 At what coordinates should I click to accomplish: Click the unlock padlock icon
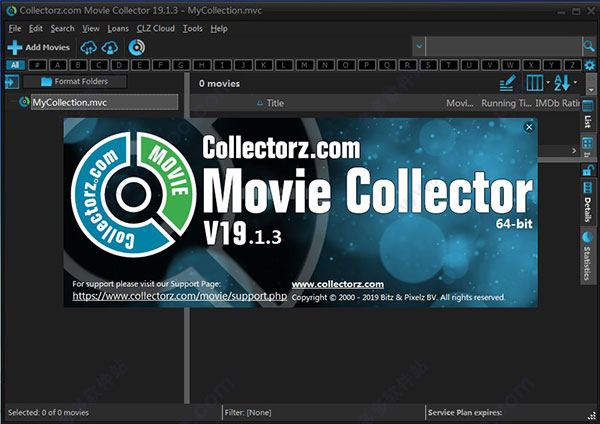click(x=588, y=170)
